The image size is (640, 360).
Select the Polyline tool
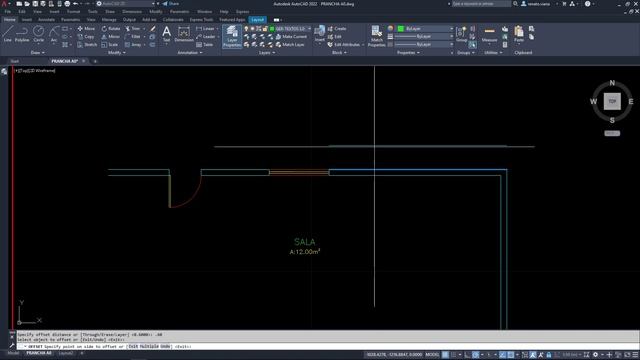click(x=22, y=34)
